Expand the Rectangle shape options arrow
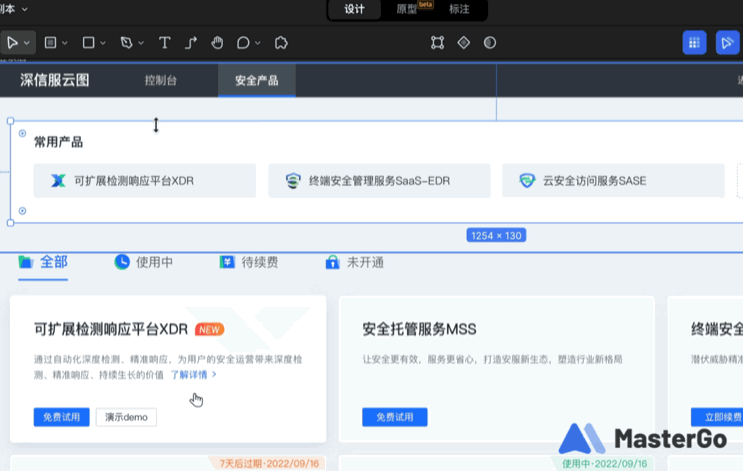This screenshot has width=743, height=471. (103, 43)
